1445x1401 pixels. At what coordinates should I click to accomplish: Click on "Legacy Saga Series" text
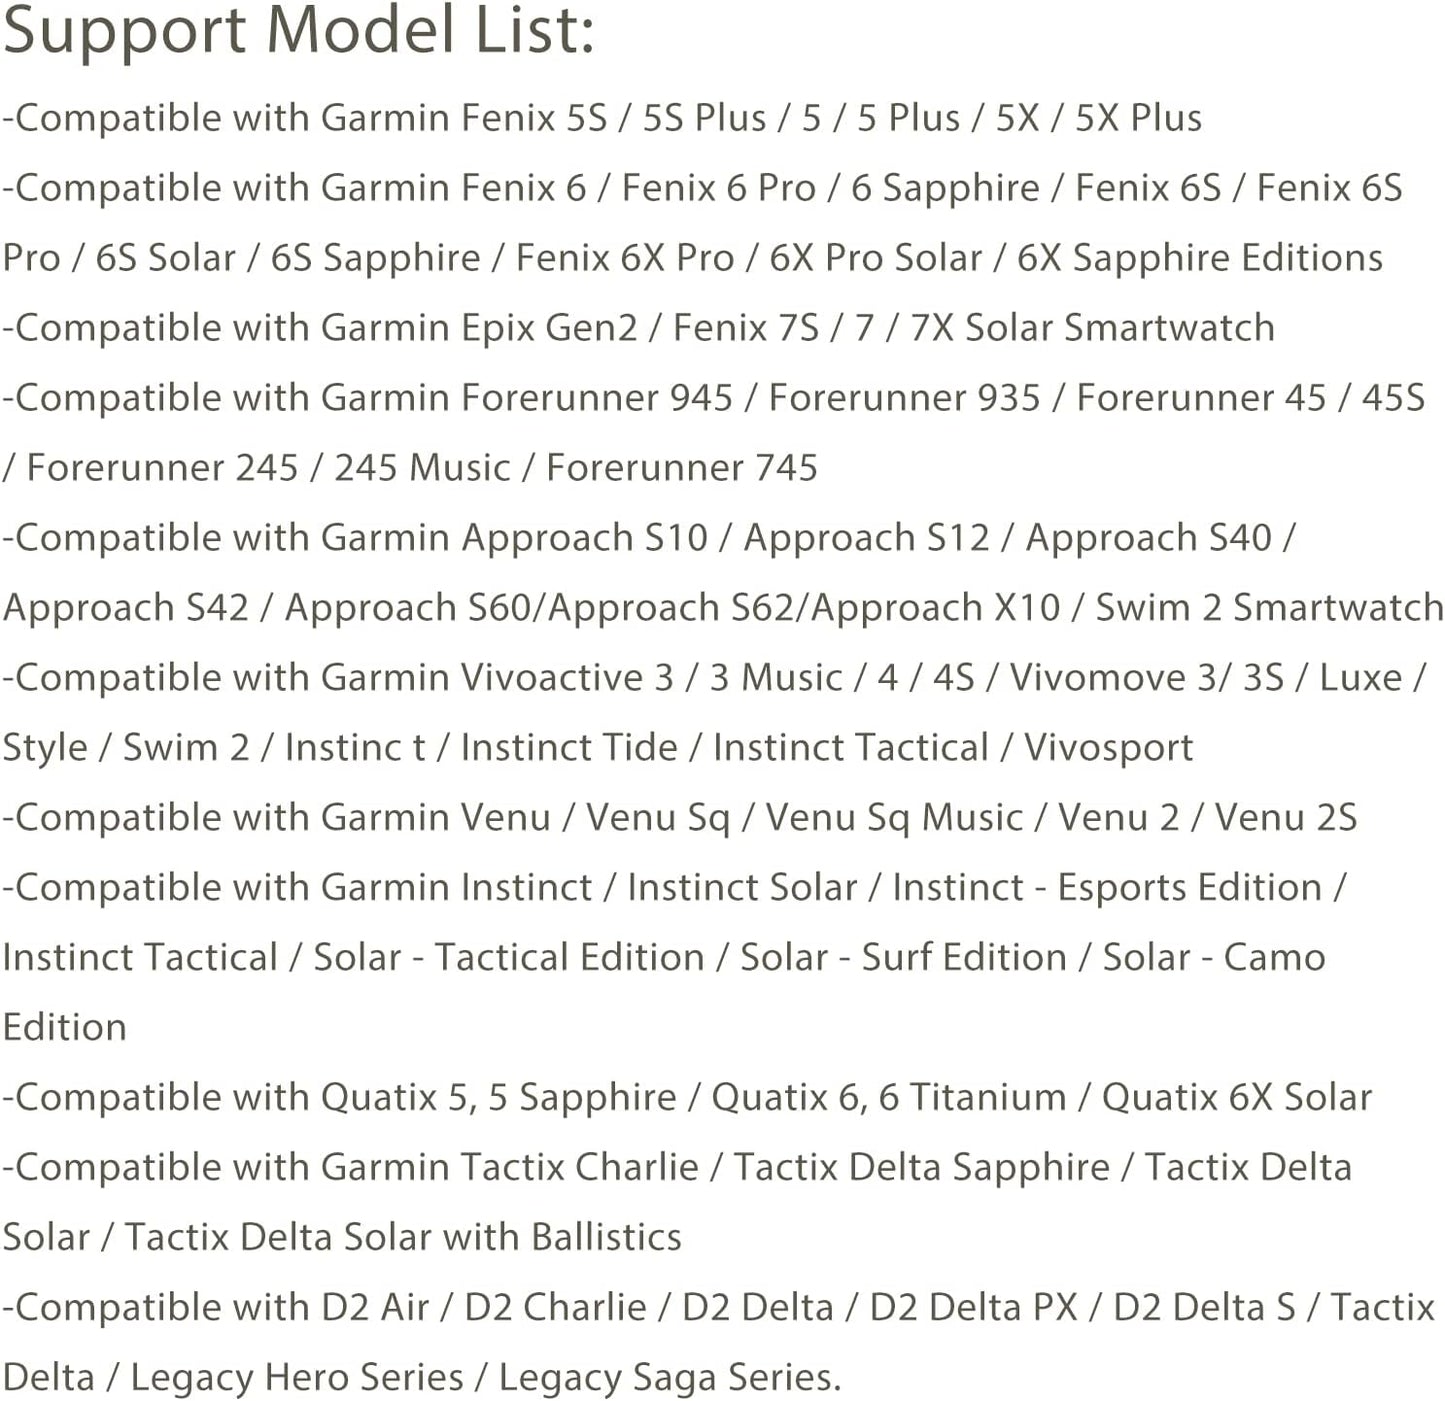pyautogui.click(x=667, y=1378)
